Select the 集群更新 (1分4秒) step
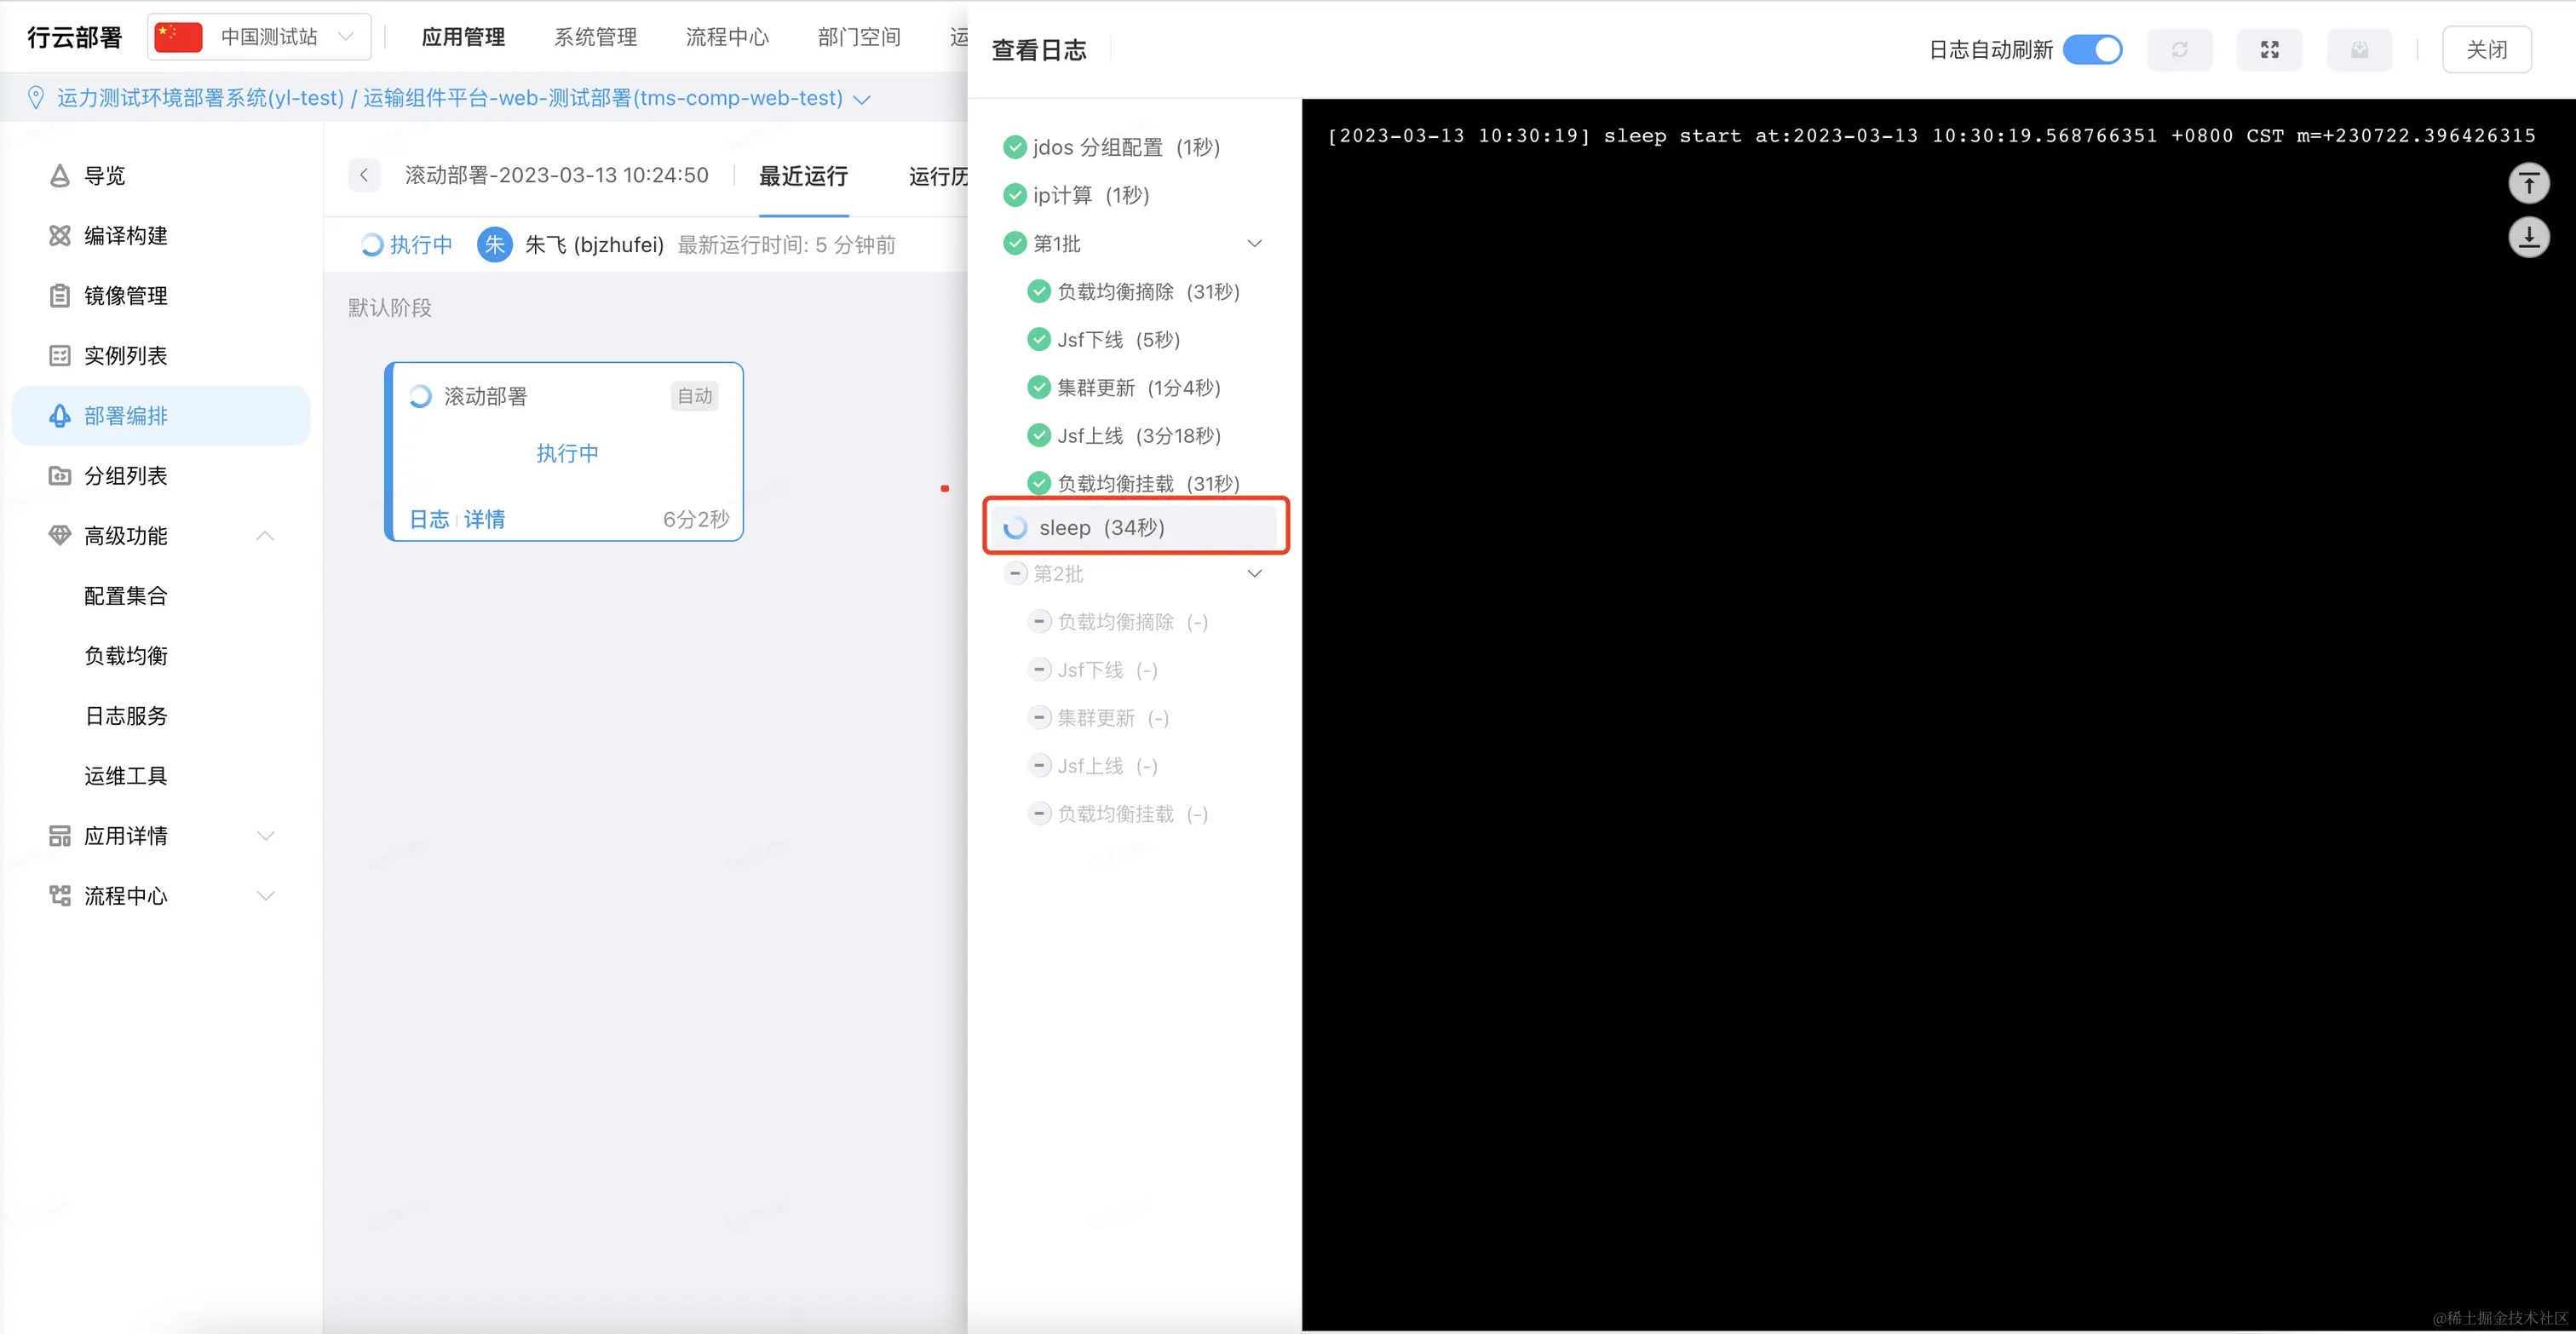Screen dimensions: 2576x1334 tap(1138, 388)
